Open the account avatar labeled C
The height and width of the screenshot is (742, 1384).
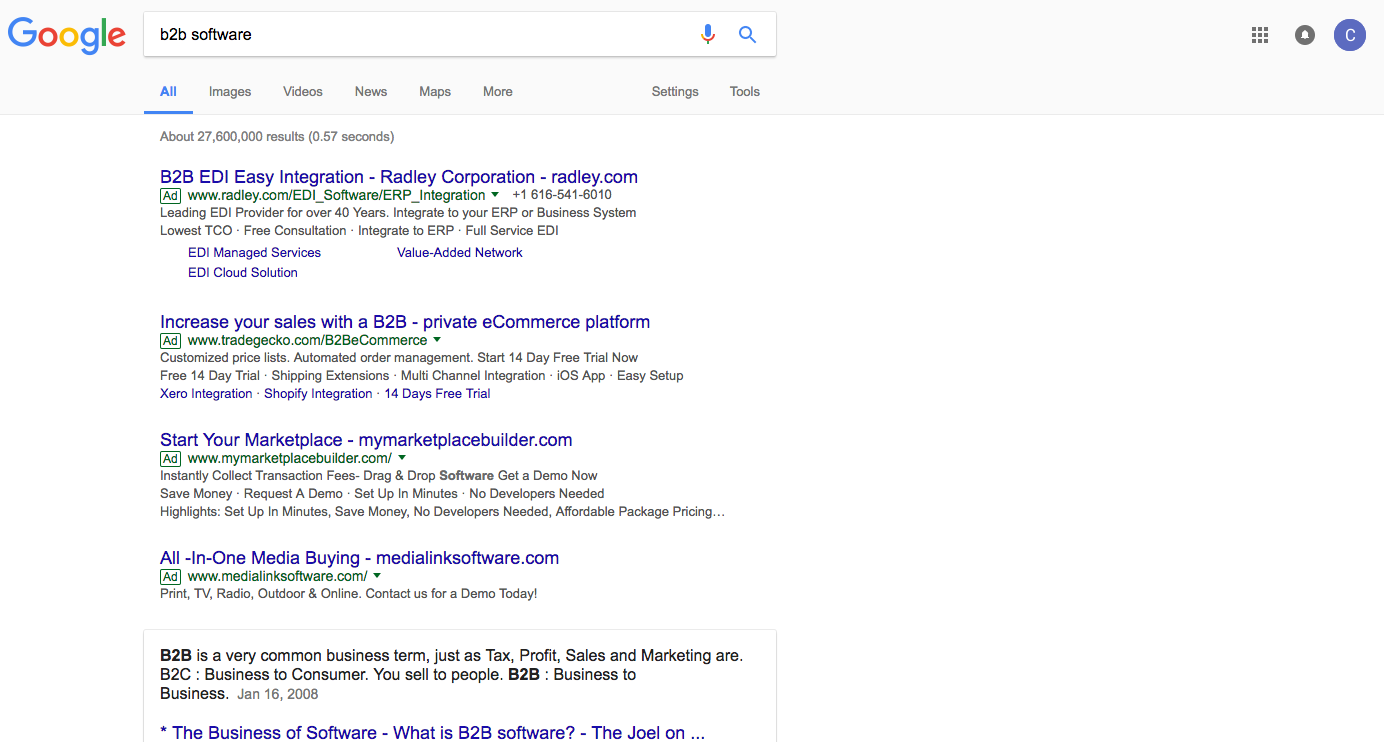click(x=1350, y=35)
